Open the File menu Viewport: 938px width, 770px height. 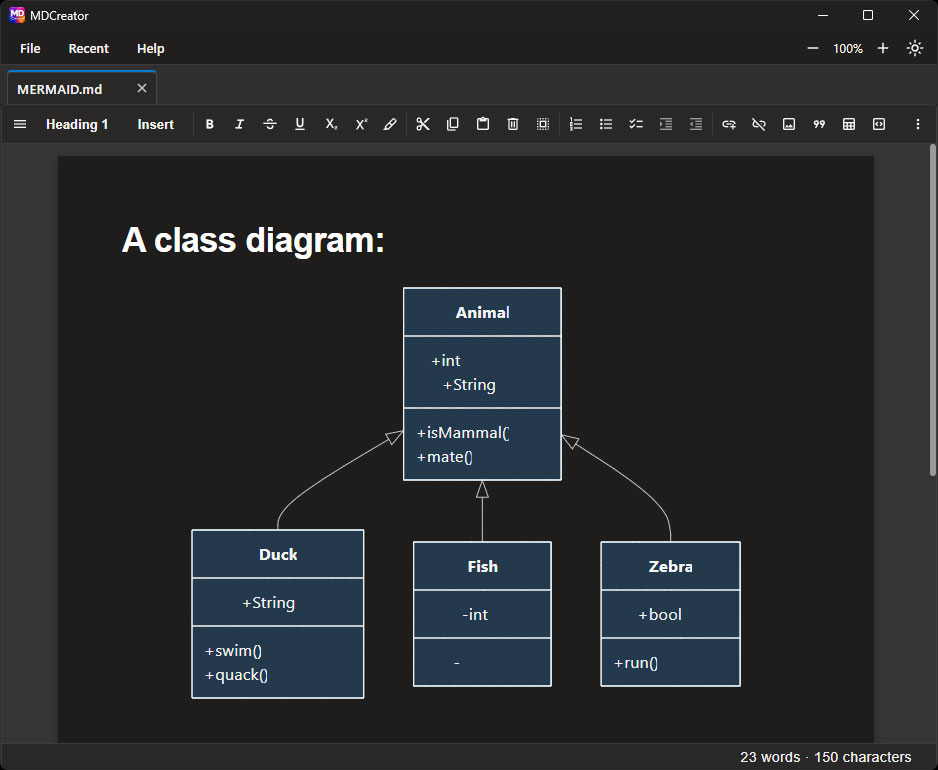pos(30,48)
